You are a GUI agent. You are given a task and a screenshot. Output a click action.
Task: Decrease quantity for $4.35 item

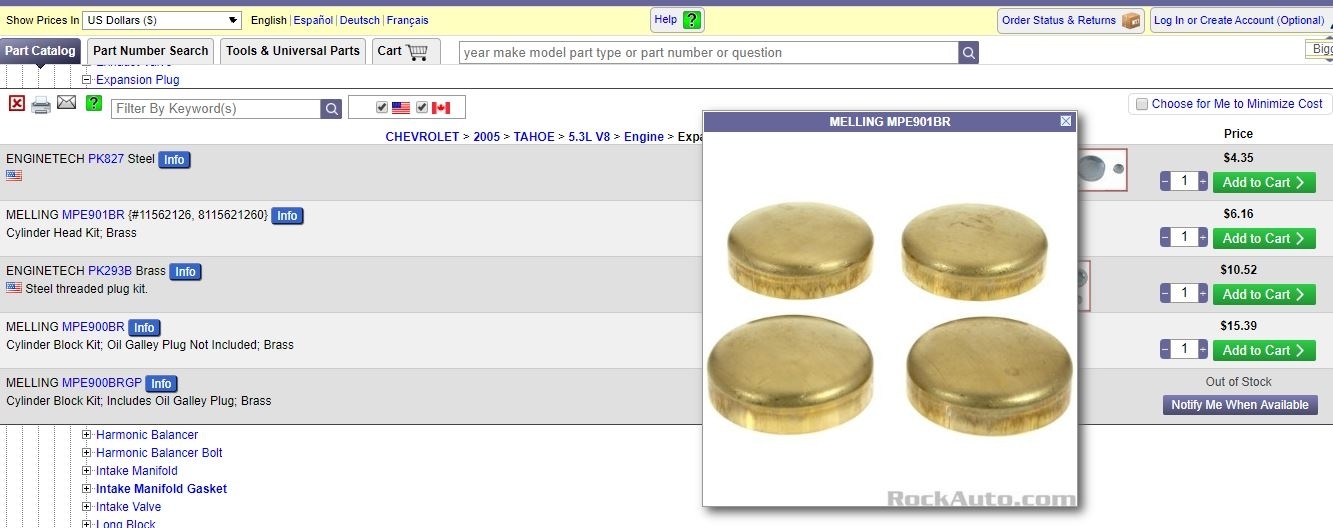point(1165,182)
